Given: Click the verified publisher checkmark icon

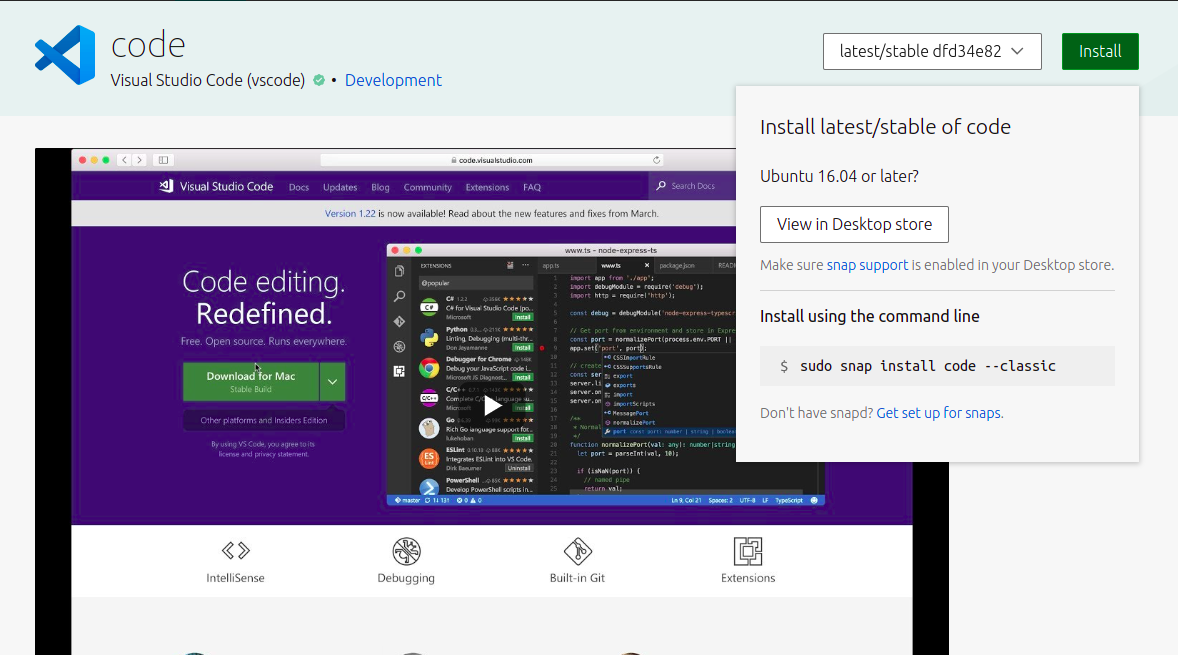Looking at the screenshot, I should point(319,80).
